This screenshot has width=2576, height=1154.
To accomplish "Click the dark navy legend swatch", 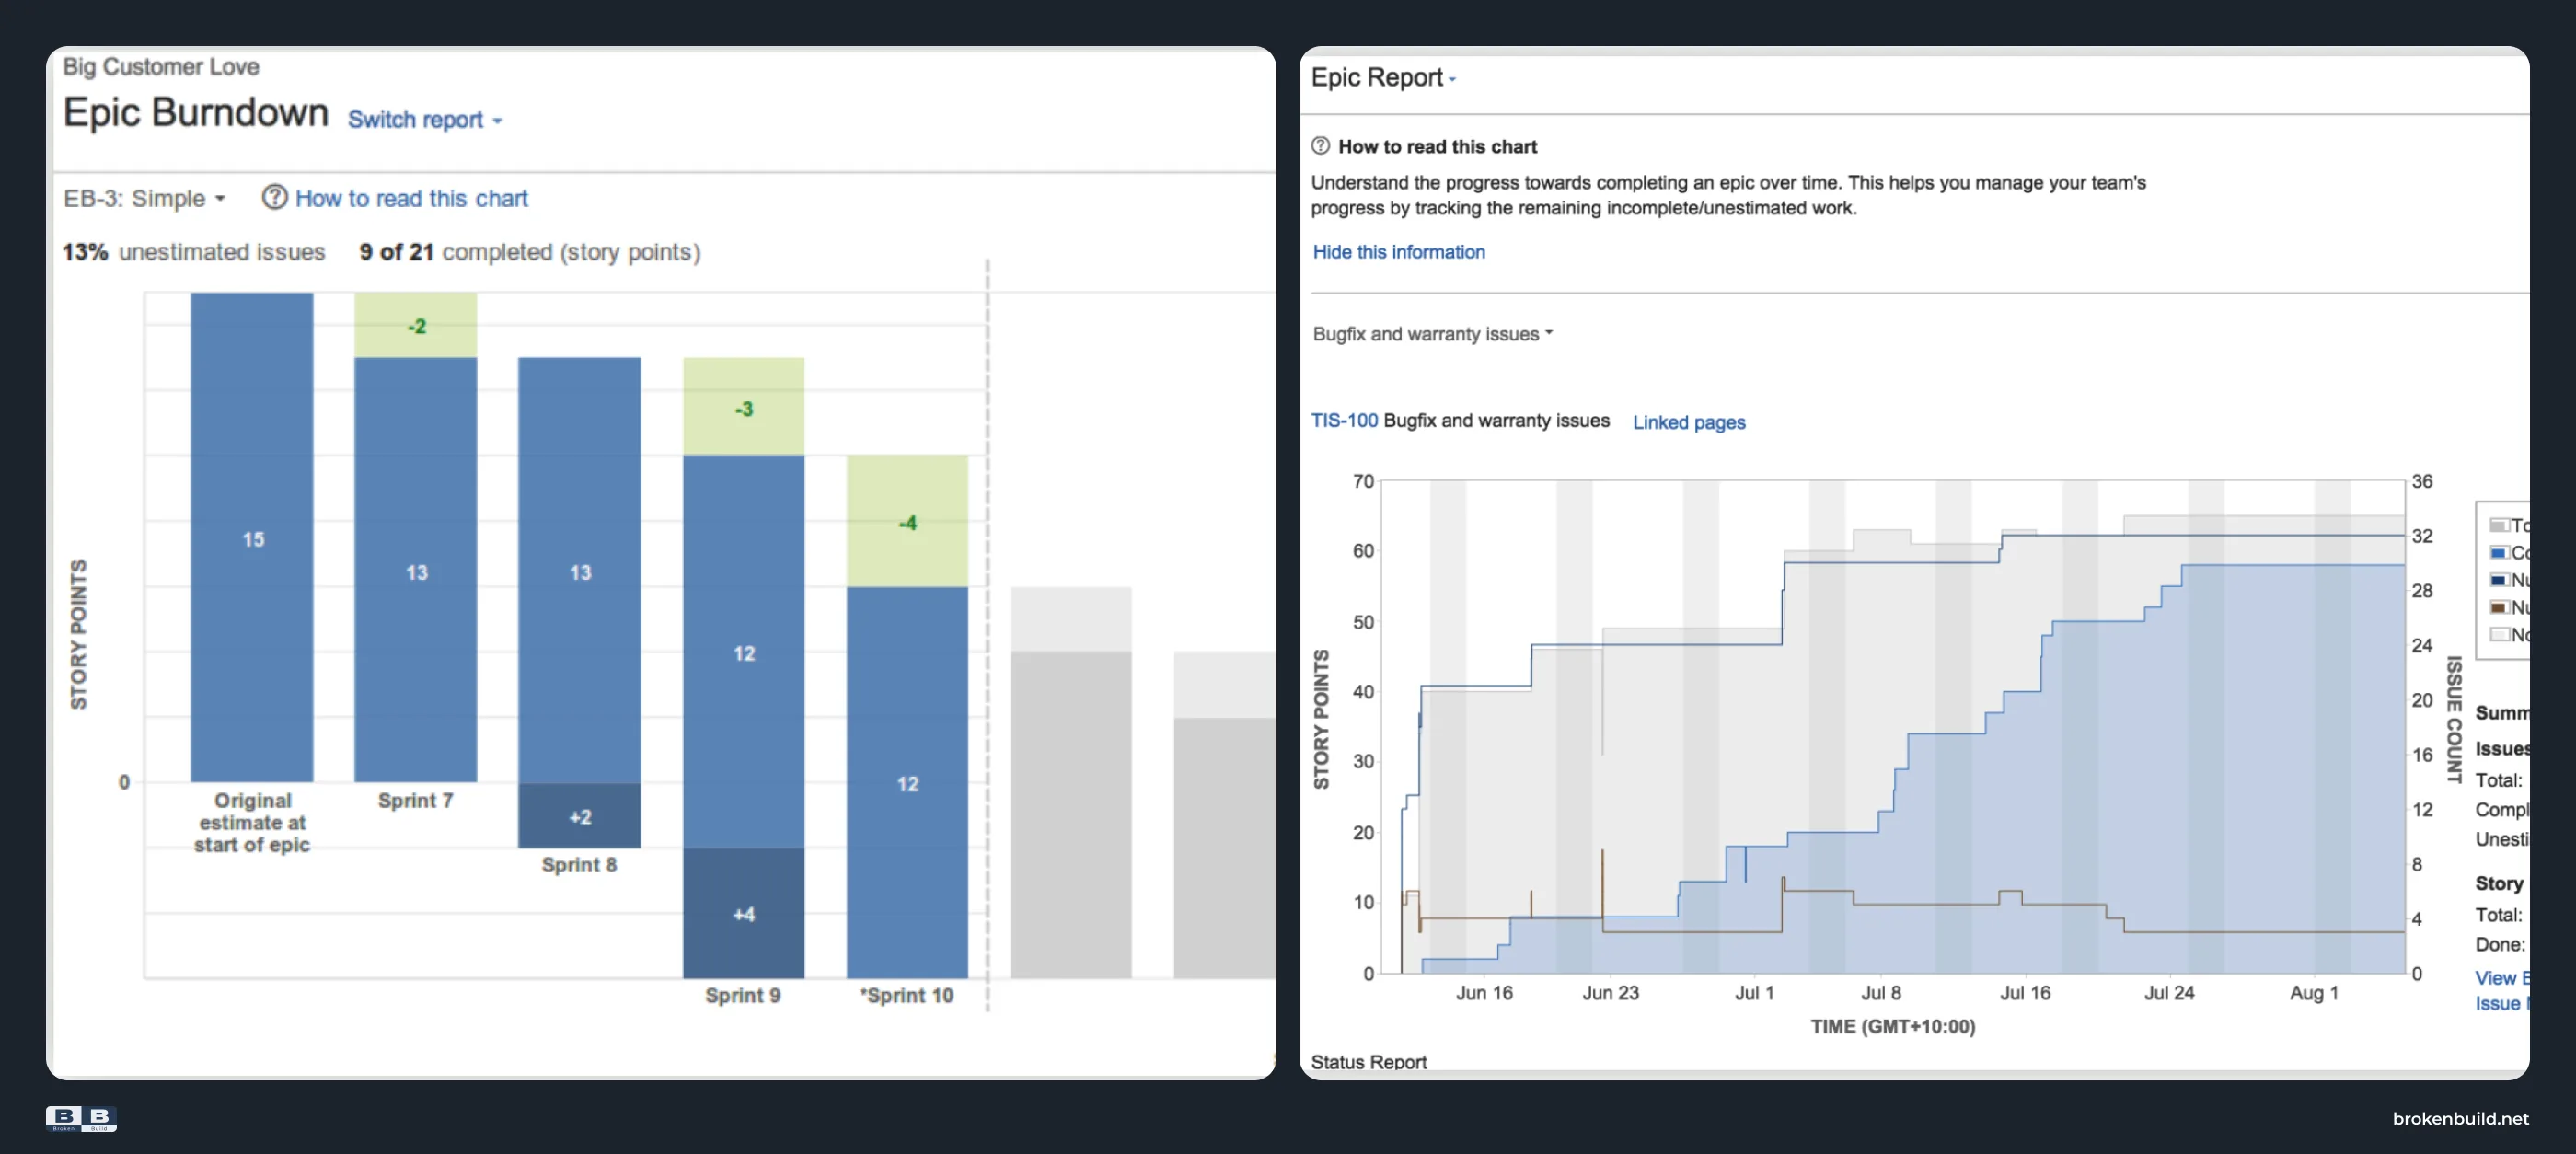I will [2499, 580].
